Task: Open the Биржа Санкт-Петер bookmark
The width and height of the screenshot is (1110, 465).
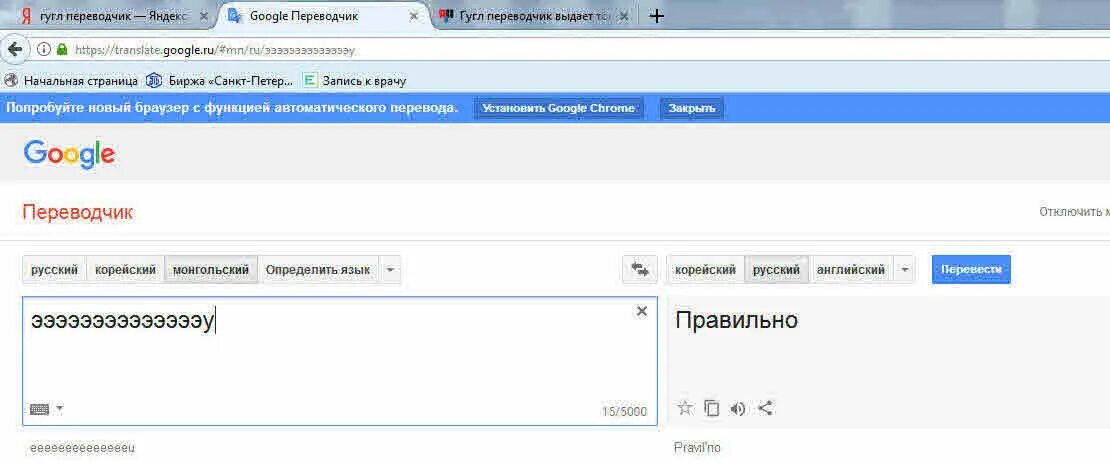Action: point(219,81)
